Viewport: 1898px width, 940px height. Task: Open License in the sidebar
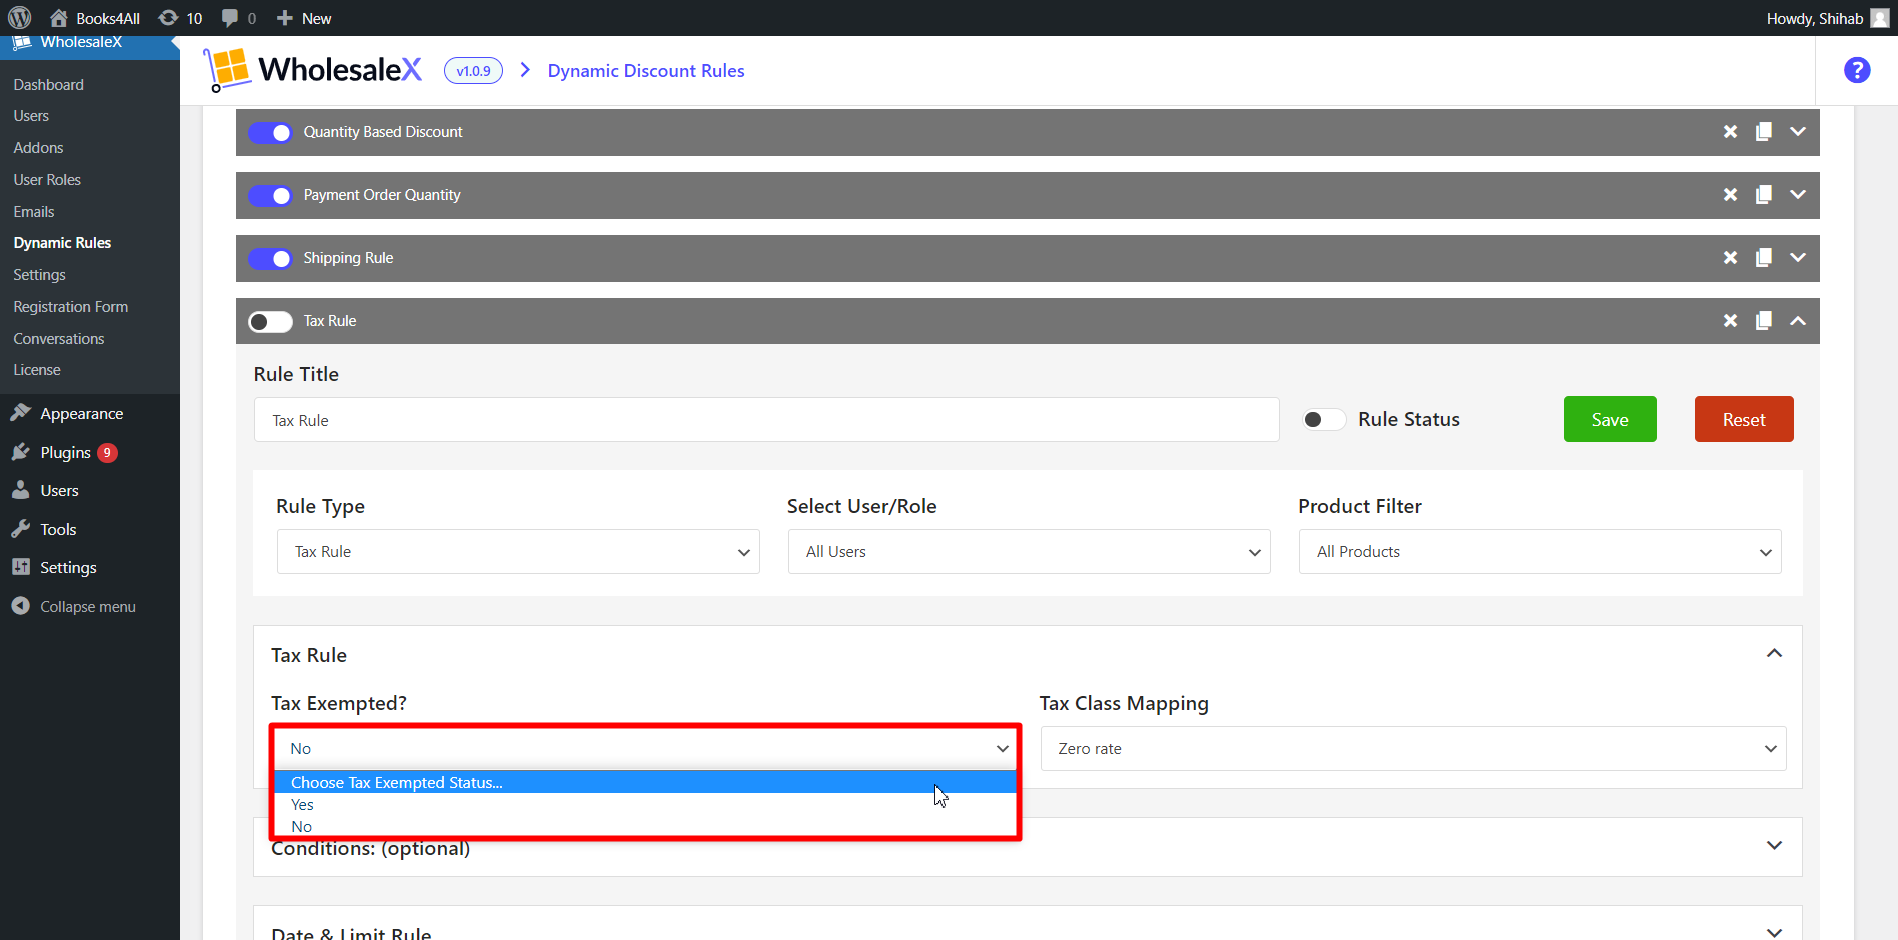pyautogui.click(x=37, y=370)
